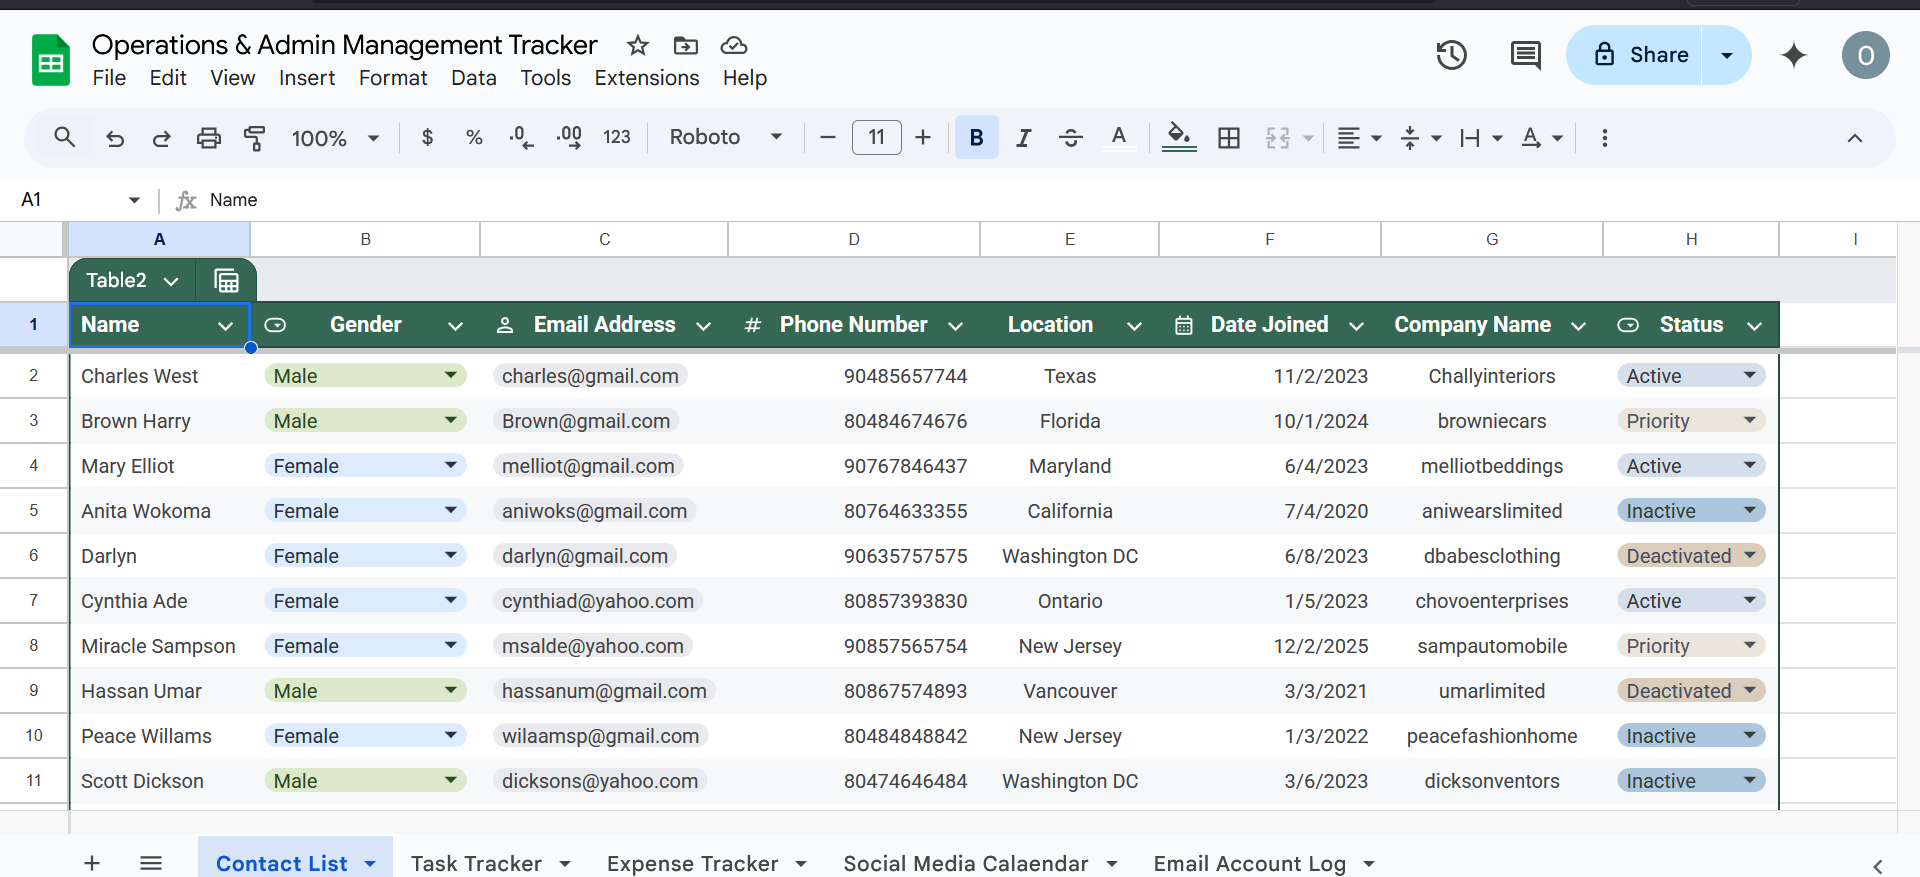Open the Extensions menu
This screenshot has height=877, width=1920.
(647, 78)
